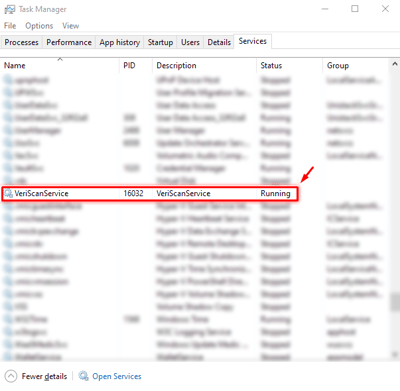Sort by Status column header
The width and height of the screenshot is (400, 391).
[x=289, y=65]
